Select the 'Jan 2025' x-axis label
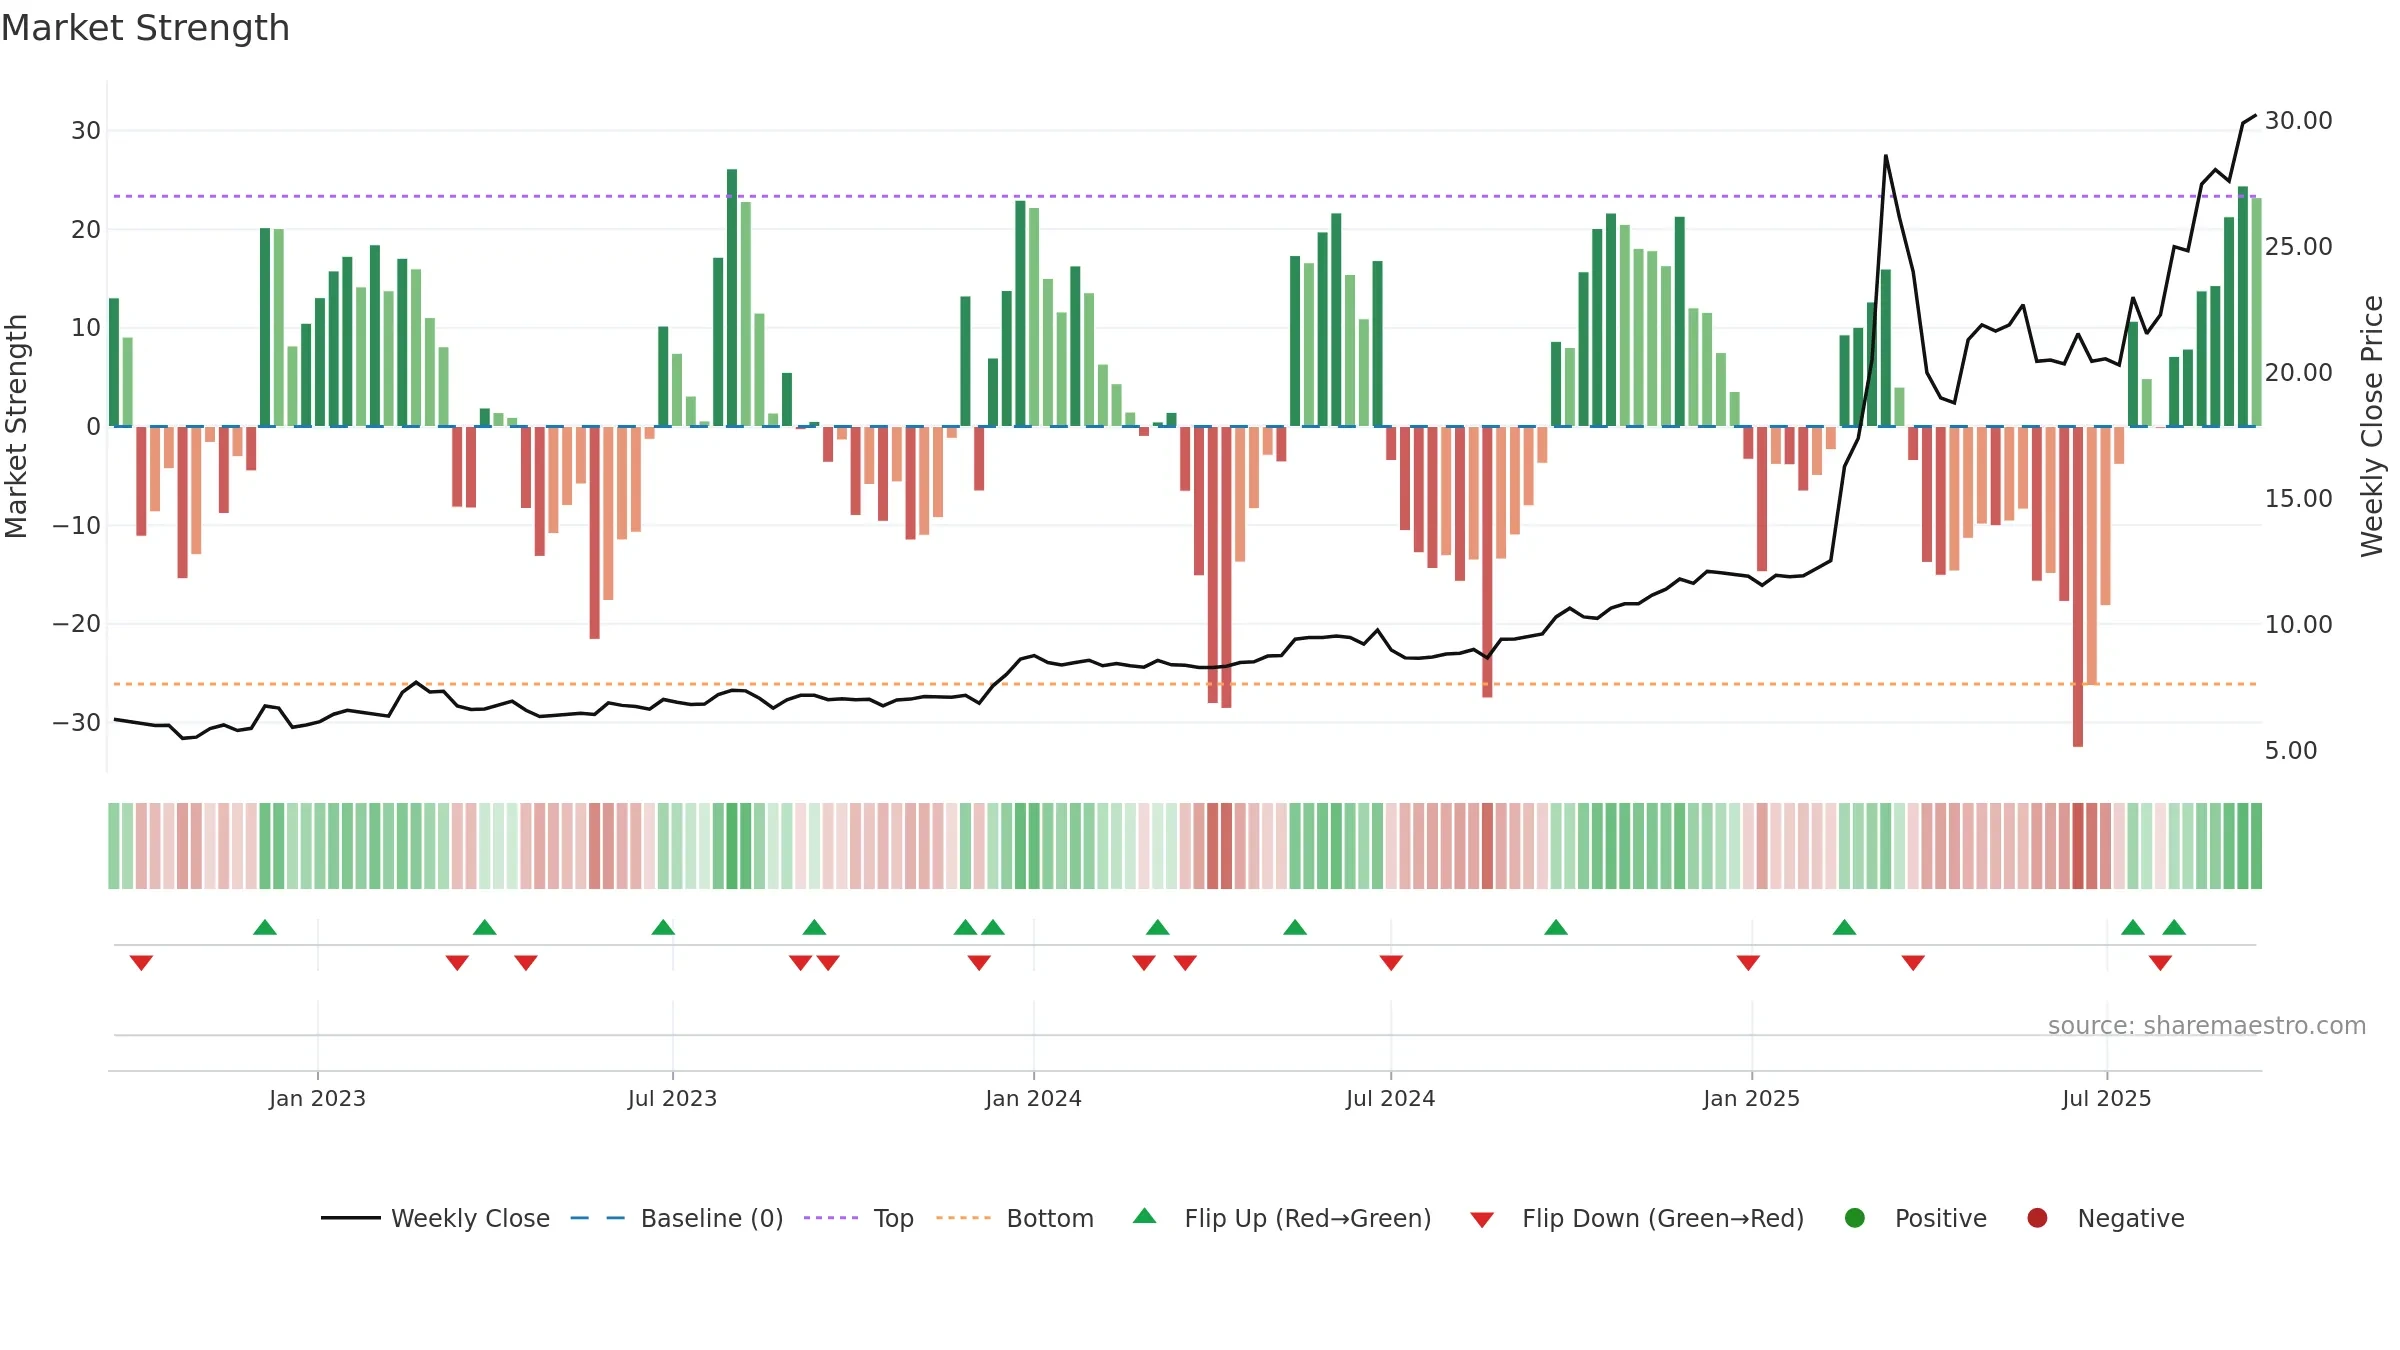The width and height of the screenshot is (2400, 1350). pos(1751,1098)
